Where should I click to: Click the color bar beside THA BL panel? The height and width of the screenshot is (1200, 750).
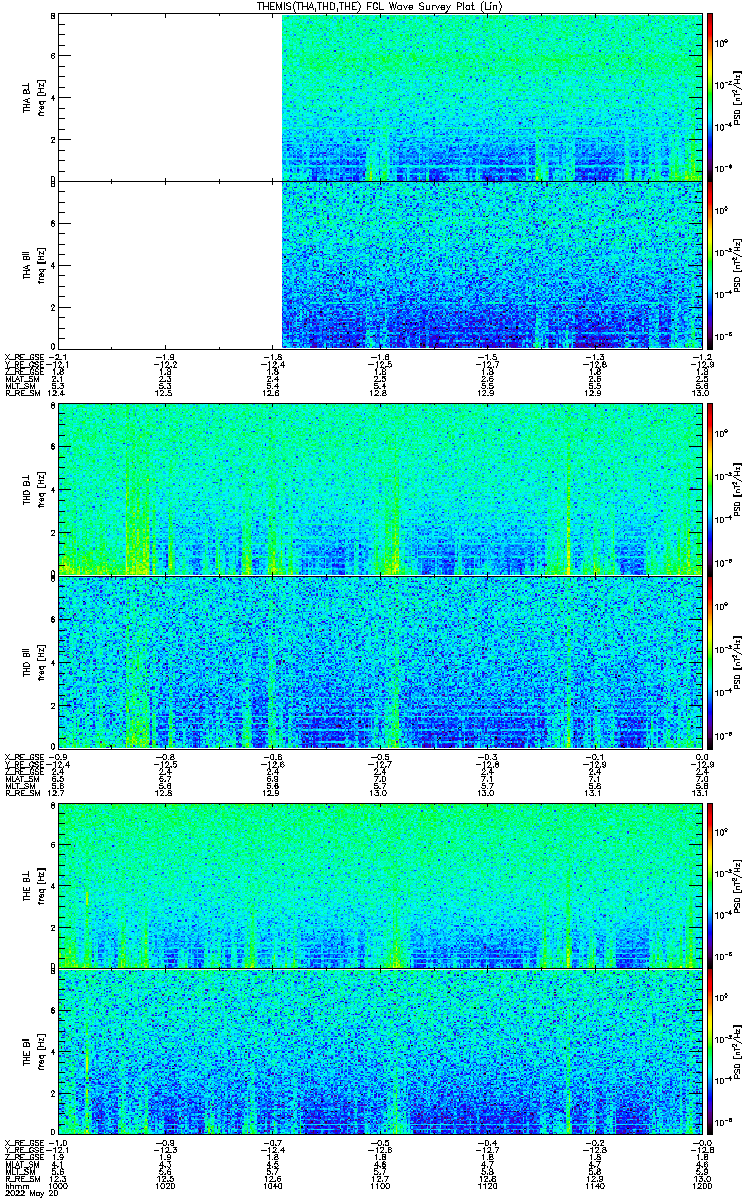pos(710,97)
